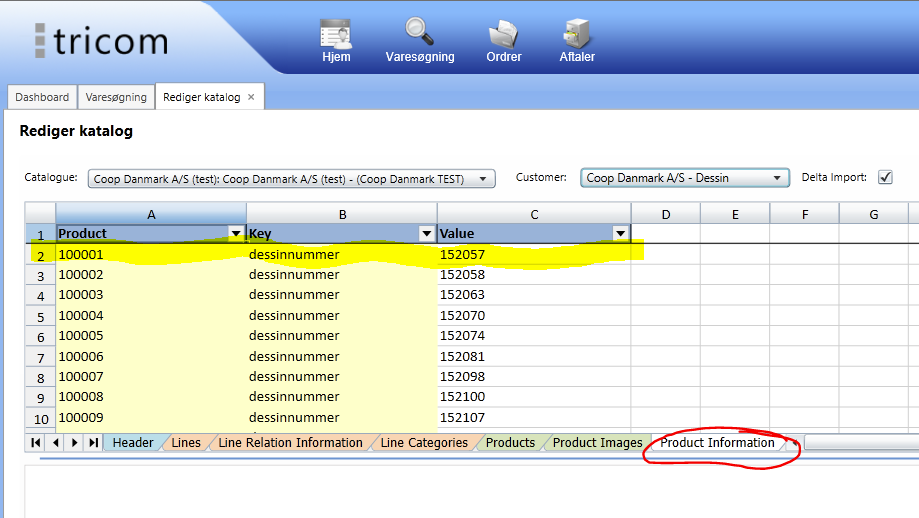Screen dimensions: 919x518
Task: Click value cell 152074
Action: coord(534,336)
